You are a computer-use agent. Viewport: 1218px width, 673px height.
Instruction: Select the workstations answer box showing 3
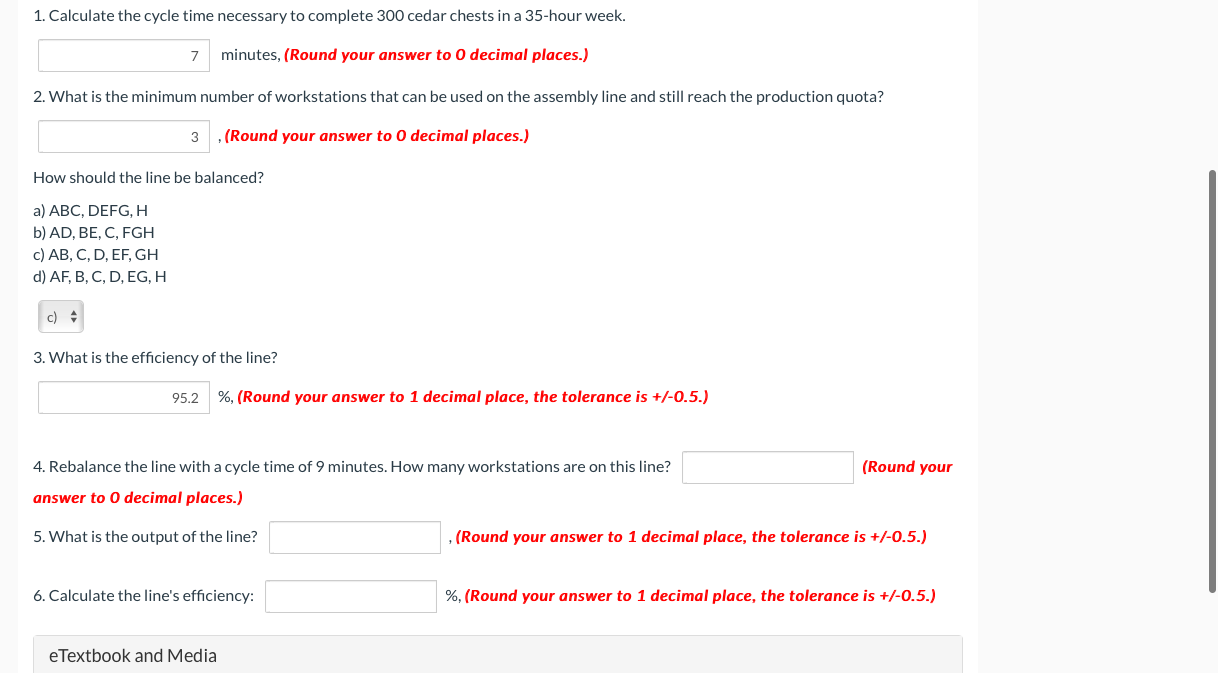tap(123, 136)
